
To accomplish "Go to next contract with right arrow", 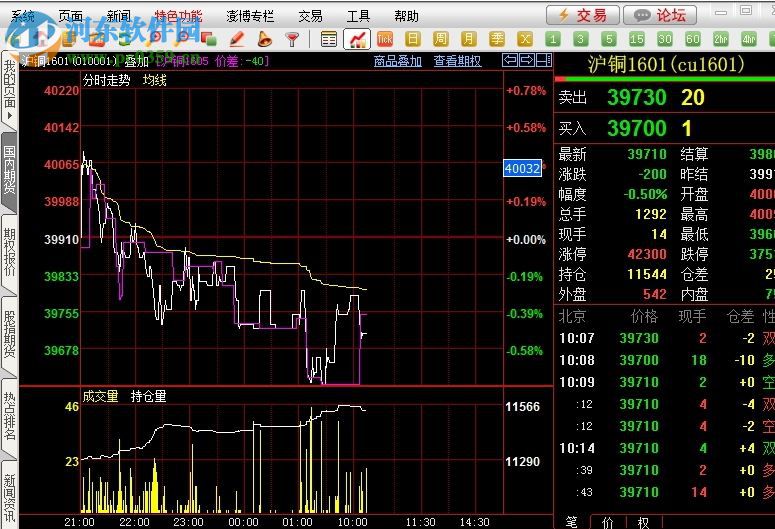I will click(527, 60).
